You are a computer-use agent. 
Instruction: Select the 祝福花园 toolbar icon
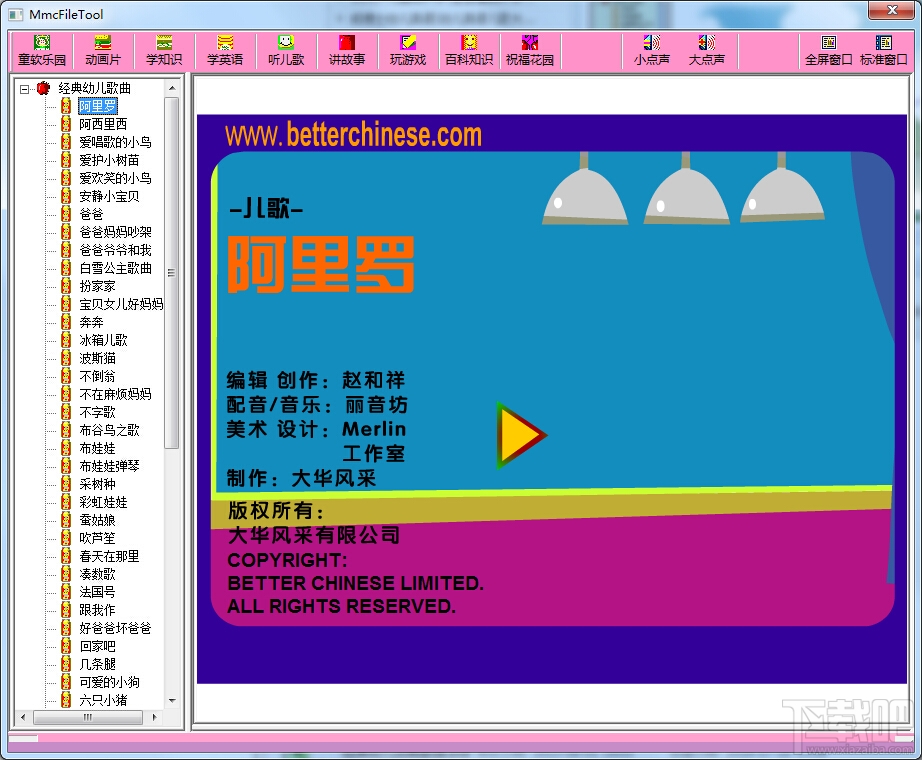530,51
